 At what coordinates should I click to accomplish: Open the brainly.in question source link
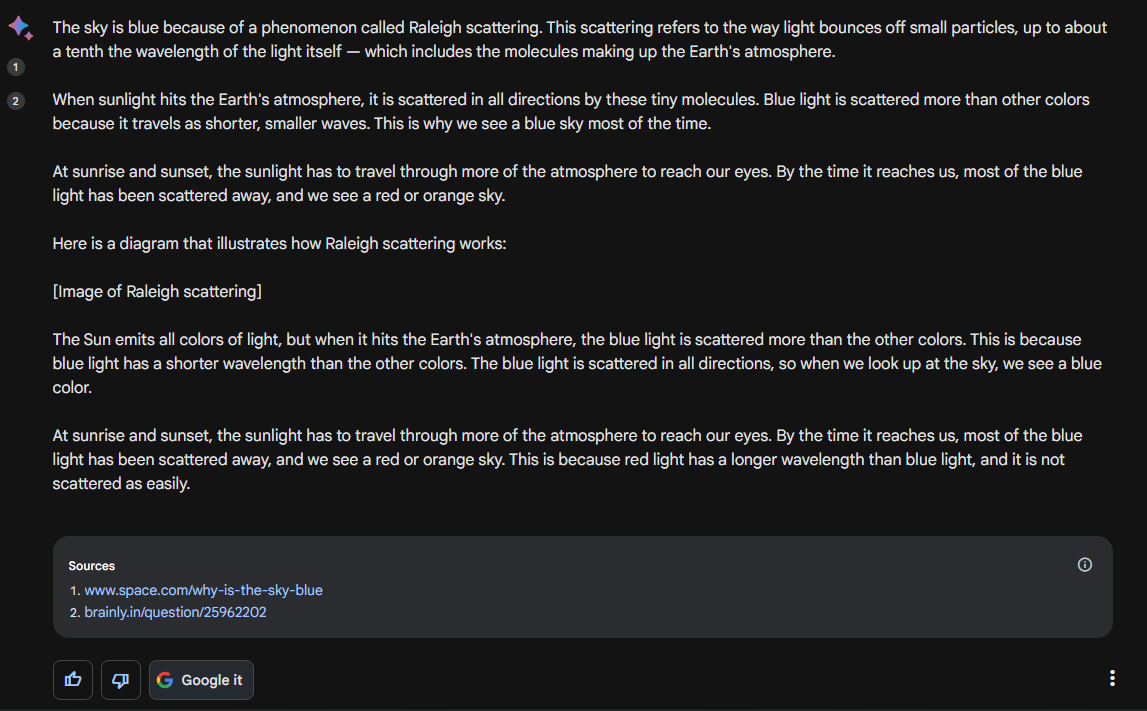tap(175, 612)
